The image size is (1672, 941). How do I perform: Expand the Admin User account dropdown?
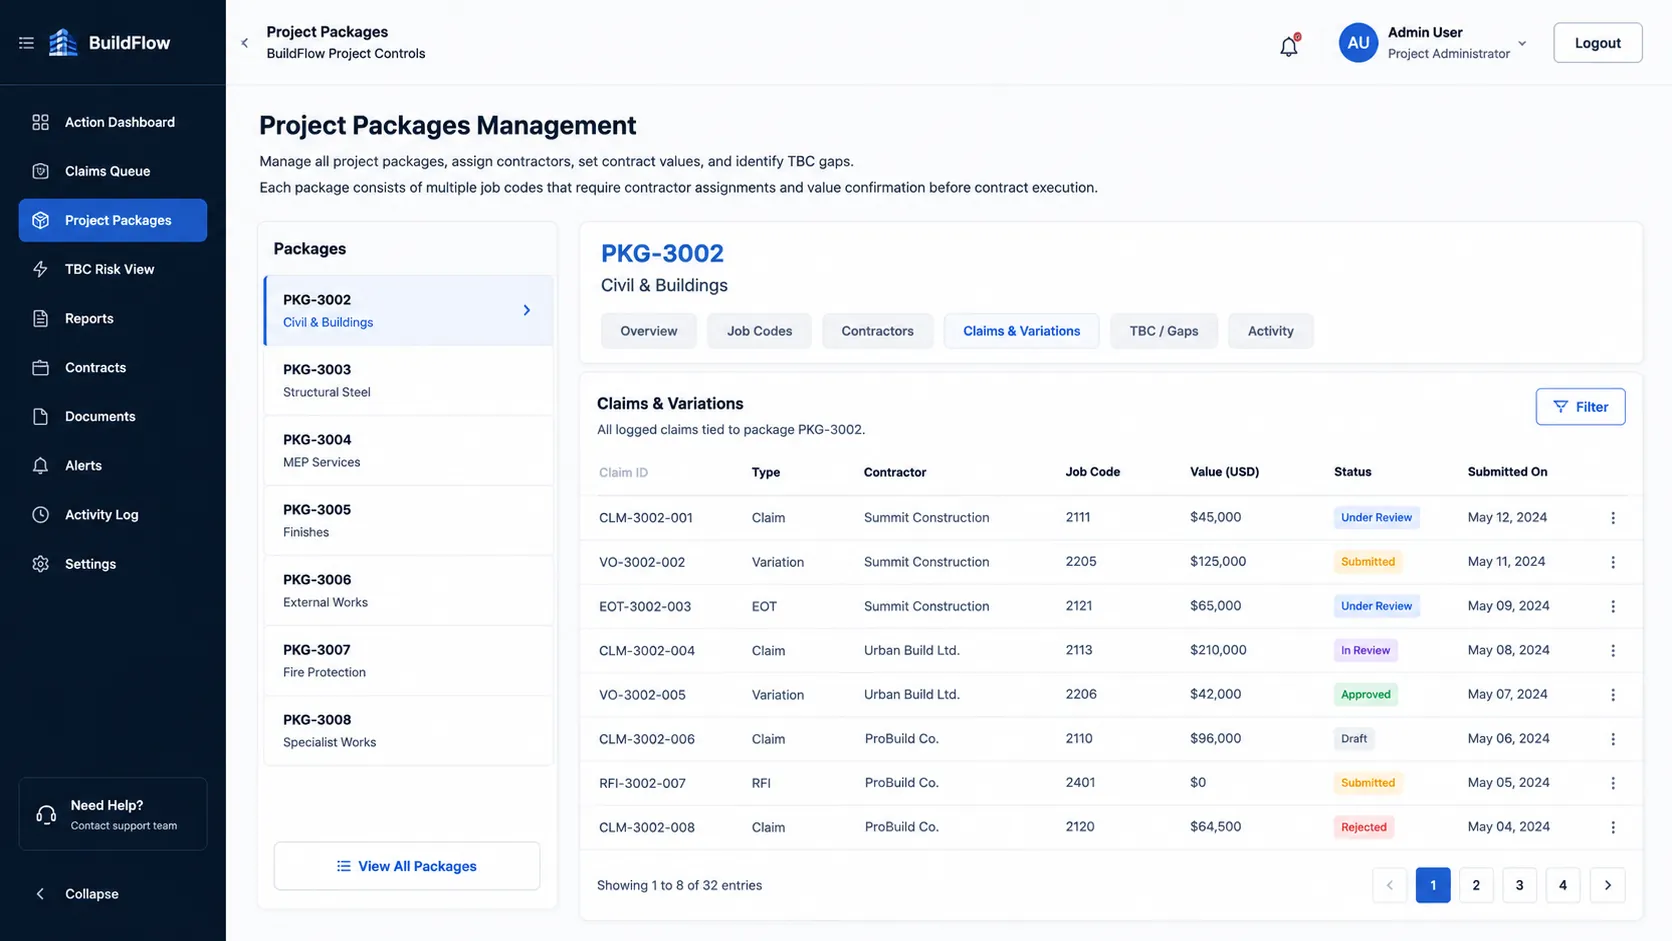(x=1522, y=43)
